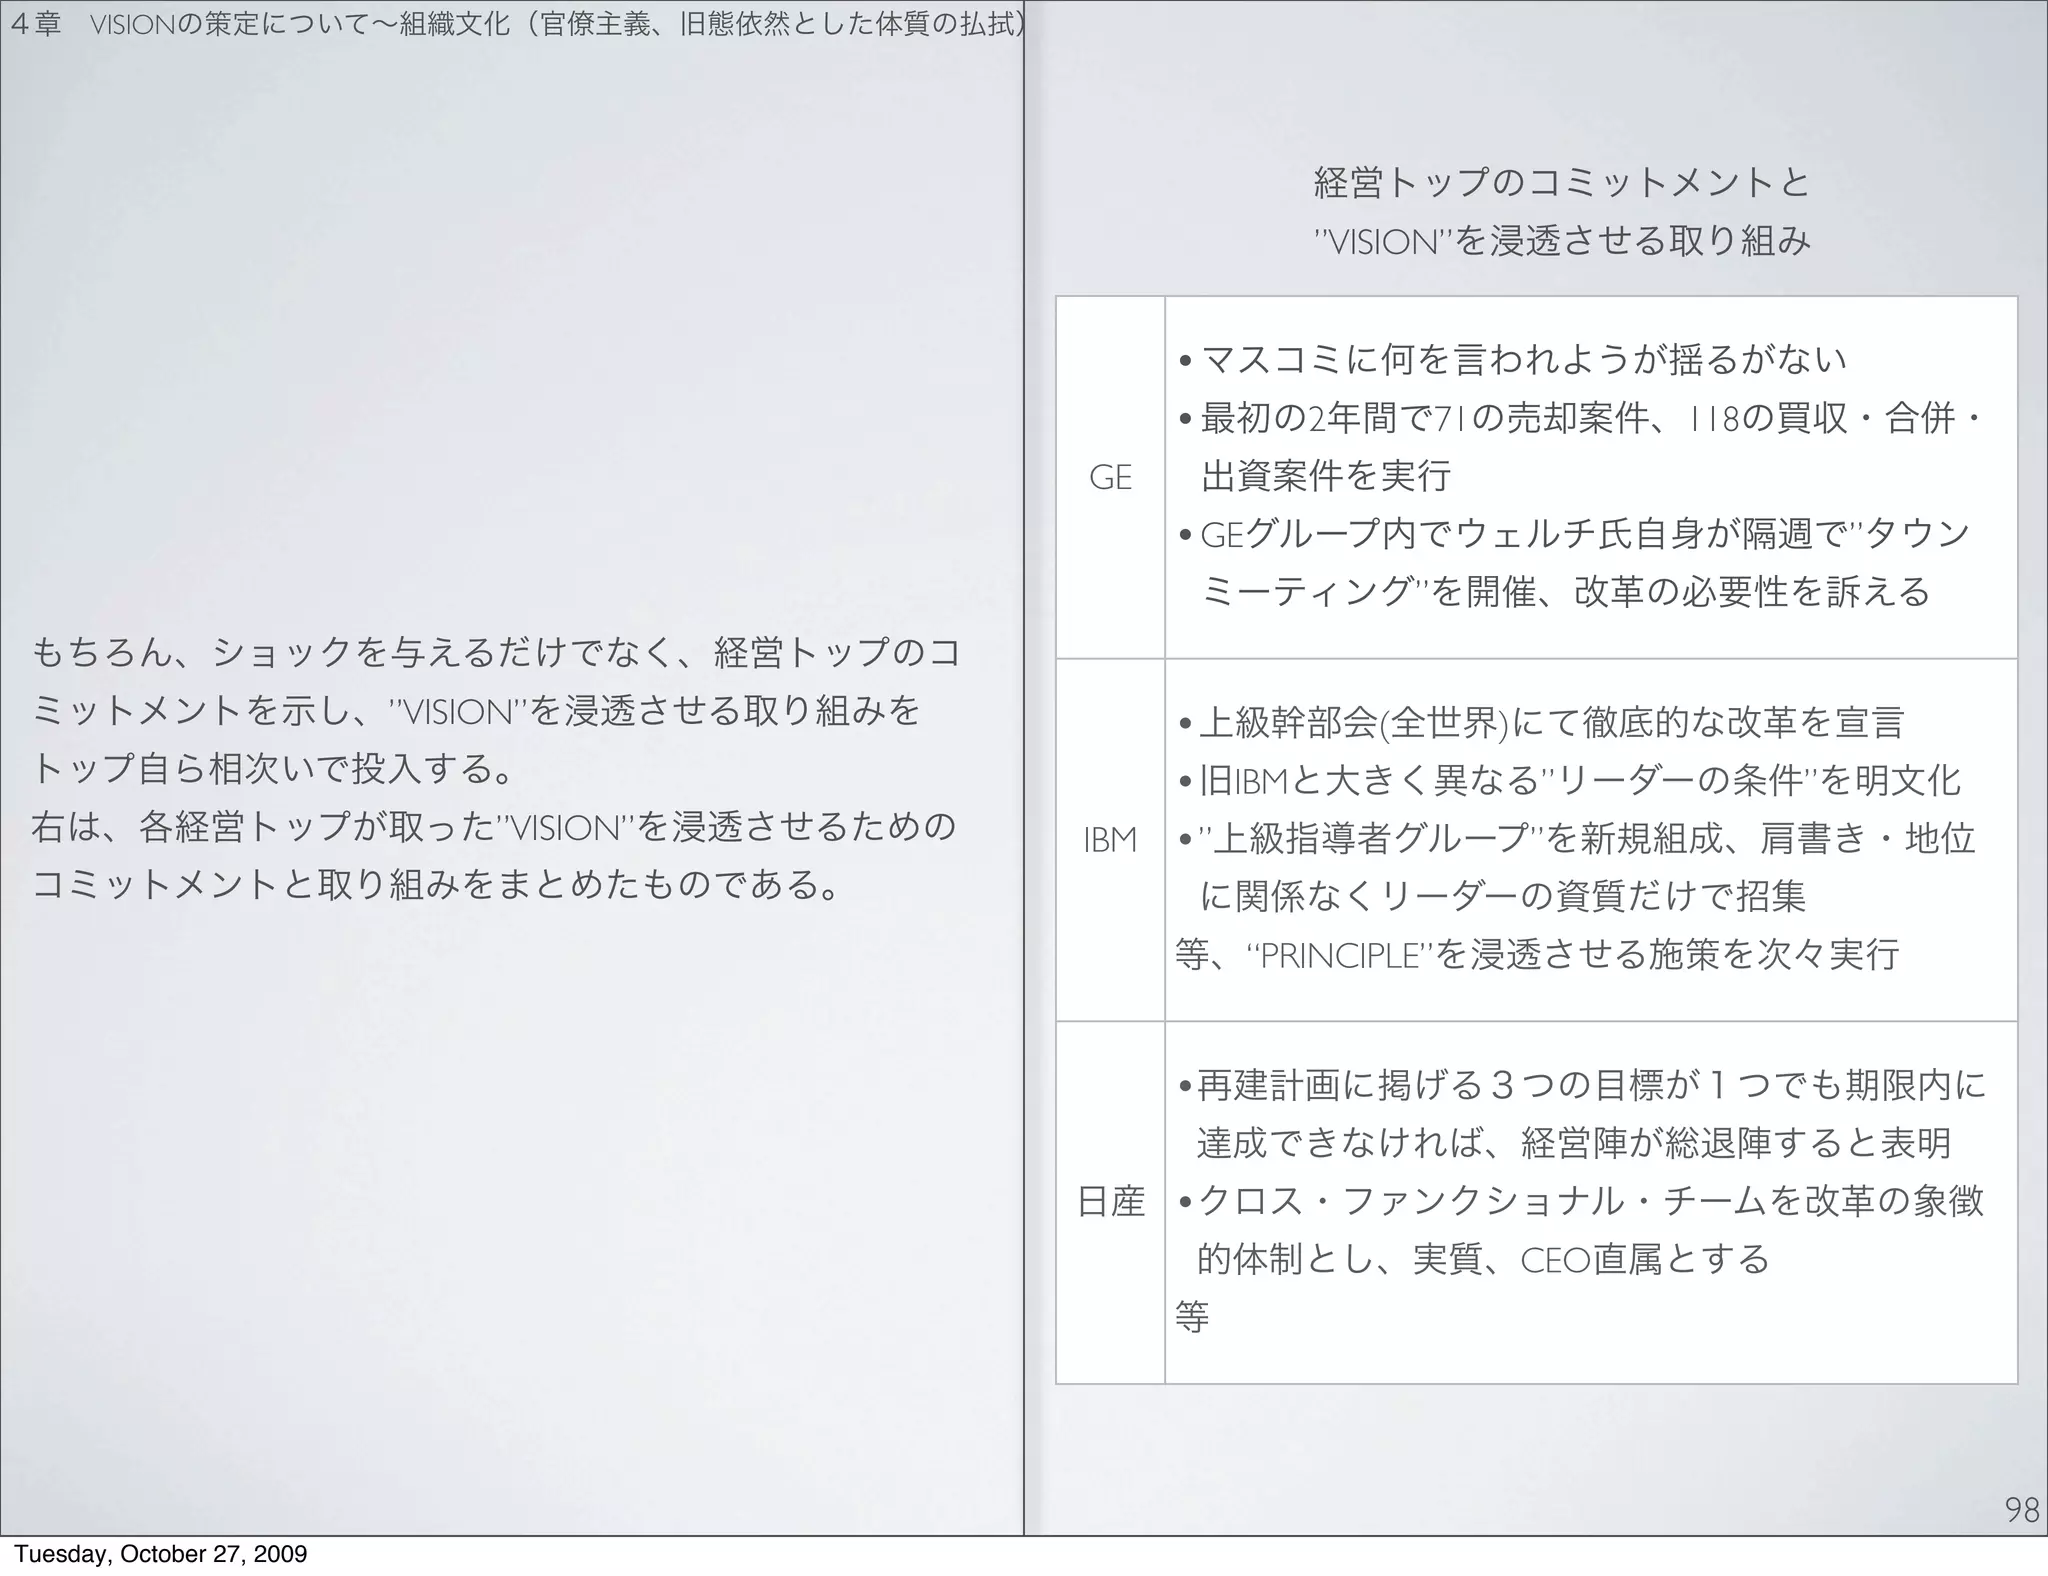Click the left paragraph line starting もちろん、ショックを
The image size is (2048, 1576).
(x=495, y=653)
